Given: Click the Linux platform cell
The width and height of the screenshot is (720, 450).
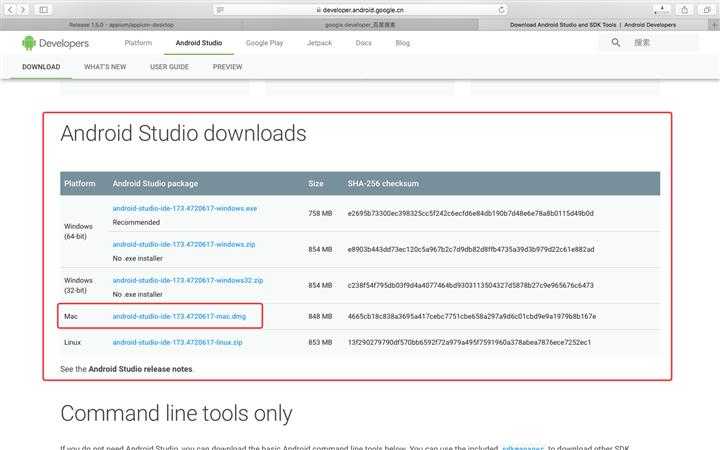Looking at the screenshot, I should click(72, 342).
